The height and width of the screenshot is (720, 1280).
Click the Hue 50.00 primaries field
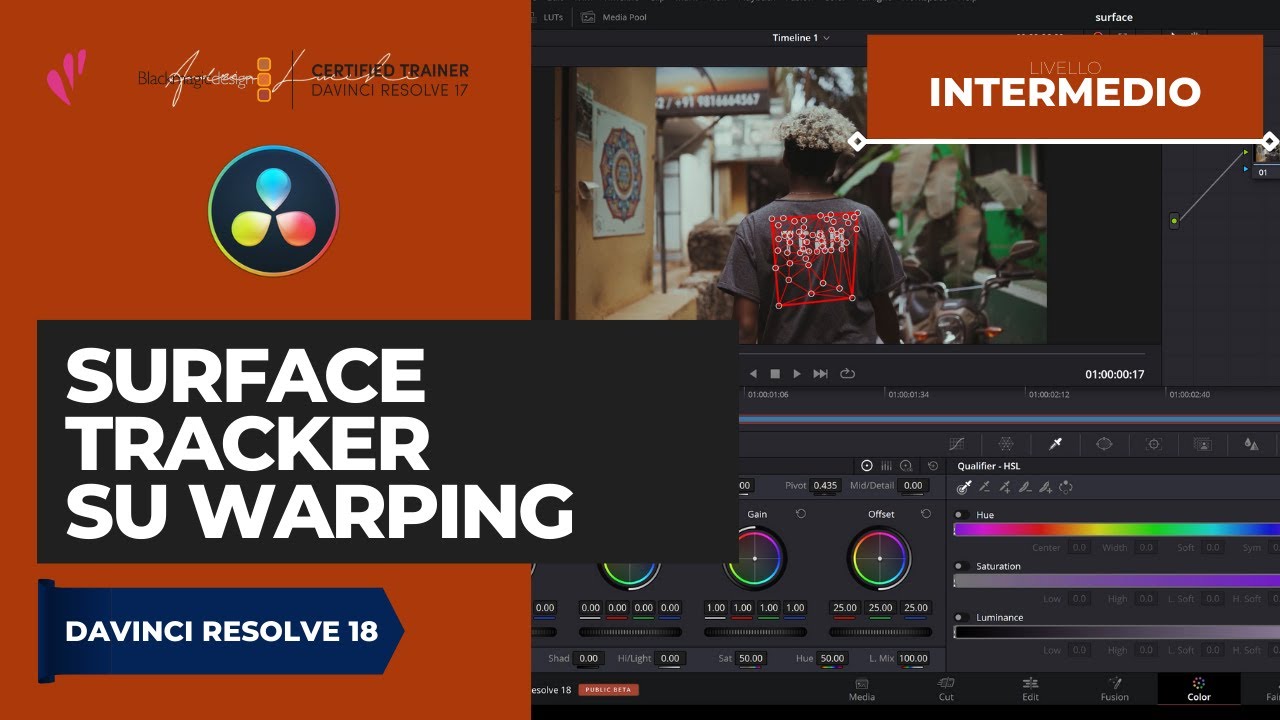831,658
